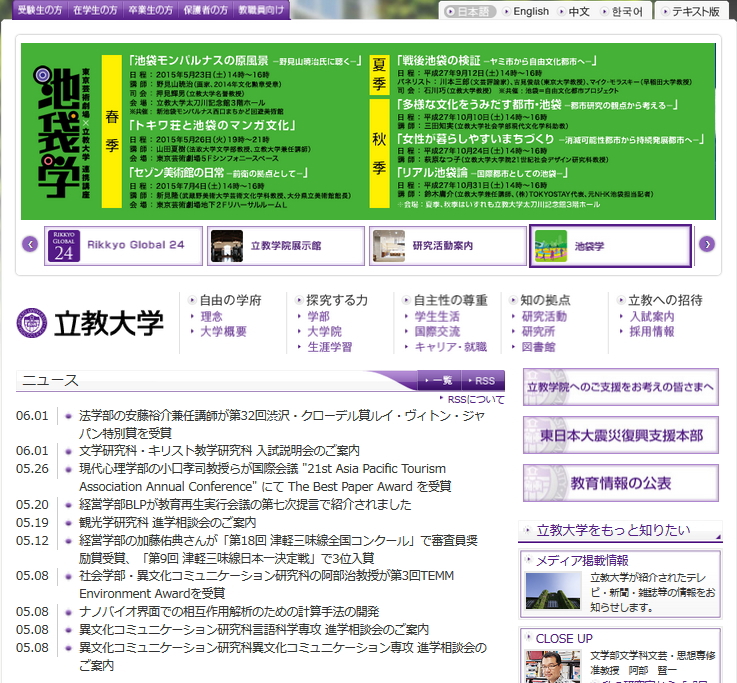This screenshot has height=683, width=737.
Task: Open the 立教学院展示館 thumbnail banner
Action: click(286, 246)
